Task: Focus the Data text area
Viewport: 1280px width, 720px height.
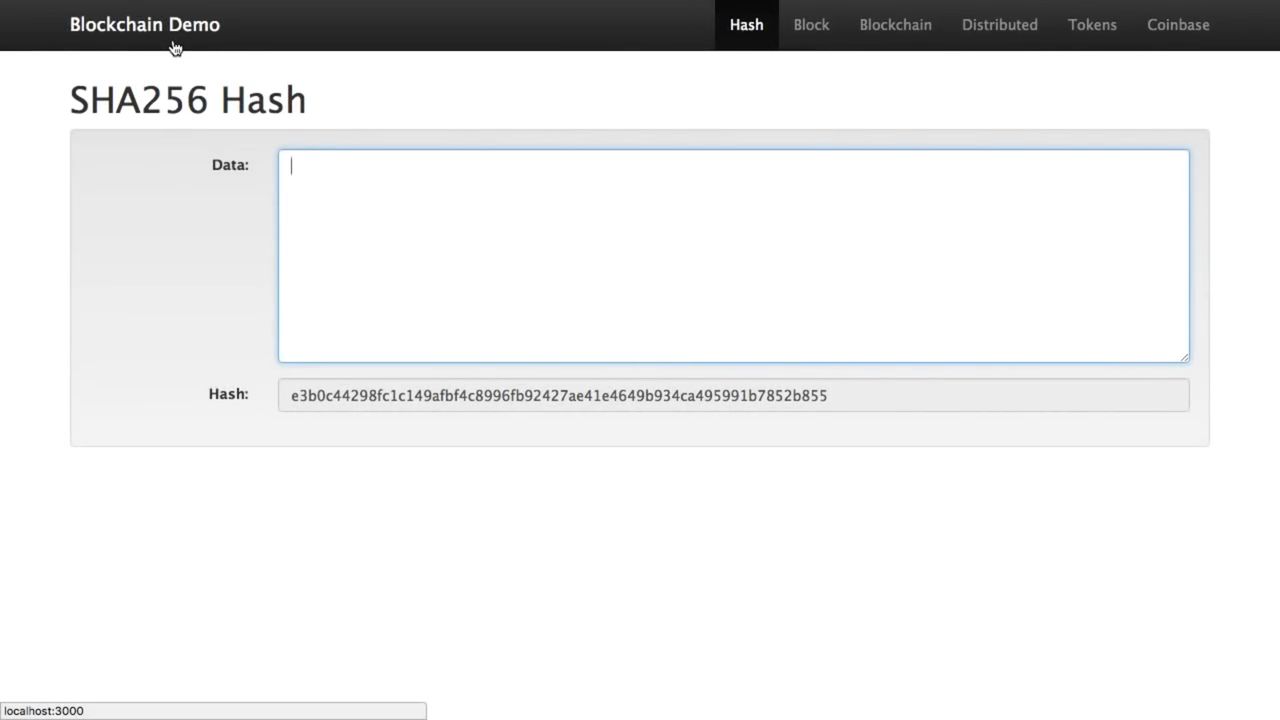Action: pos(733,256)
